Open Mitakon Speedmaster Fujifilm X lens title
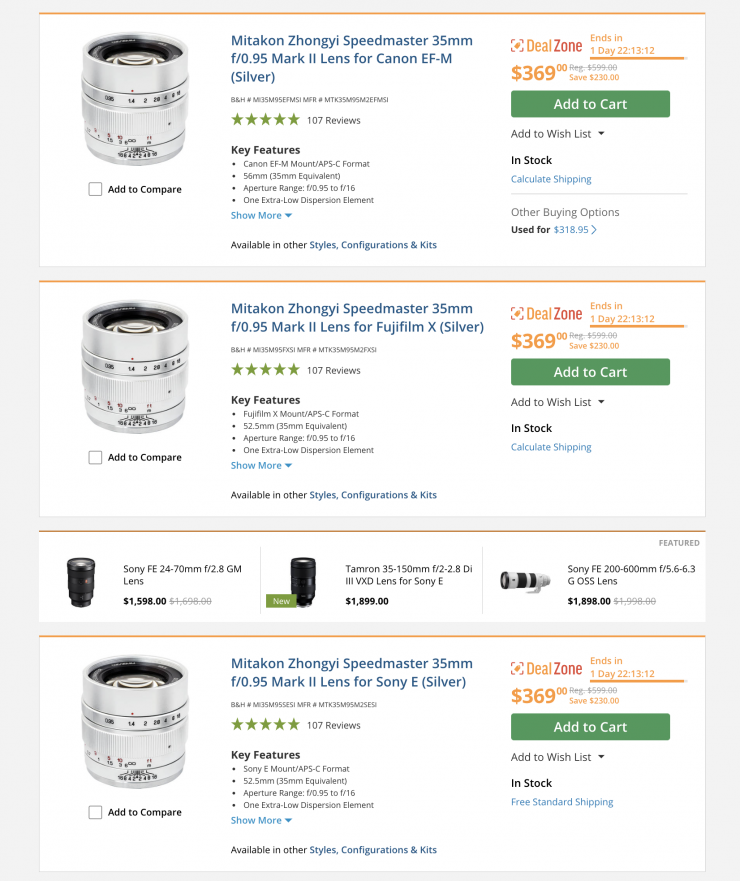Viewport: 740px width, 881px height. (356, 317)
